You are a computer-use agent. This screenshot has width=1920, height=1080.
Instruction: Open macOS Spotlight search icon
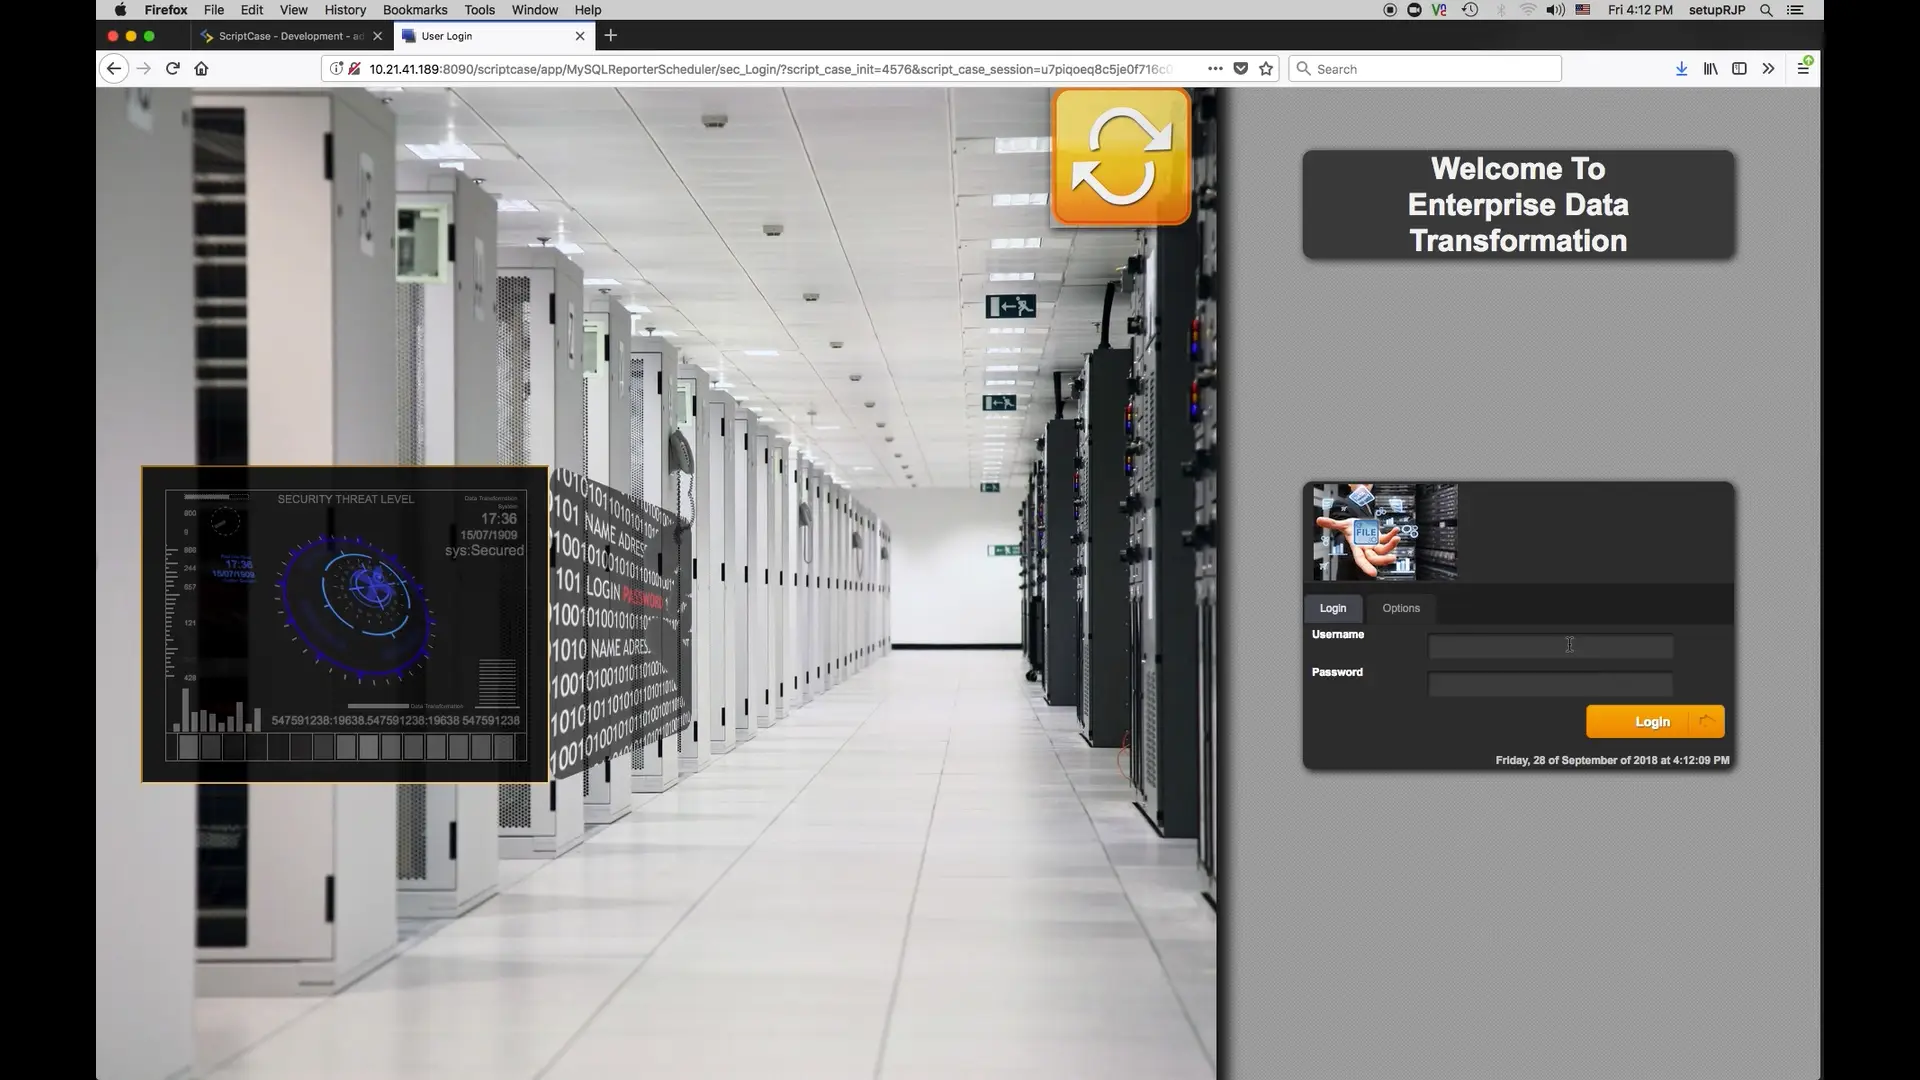pyautogui.click(x=1766, y=10)
